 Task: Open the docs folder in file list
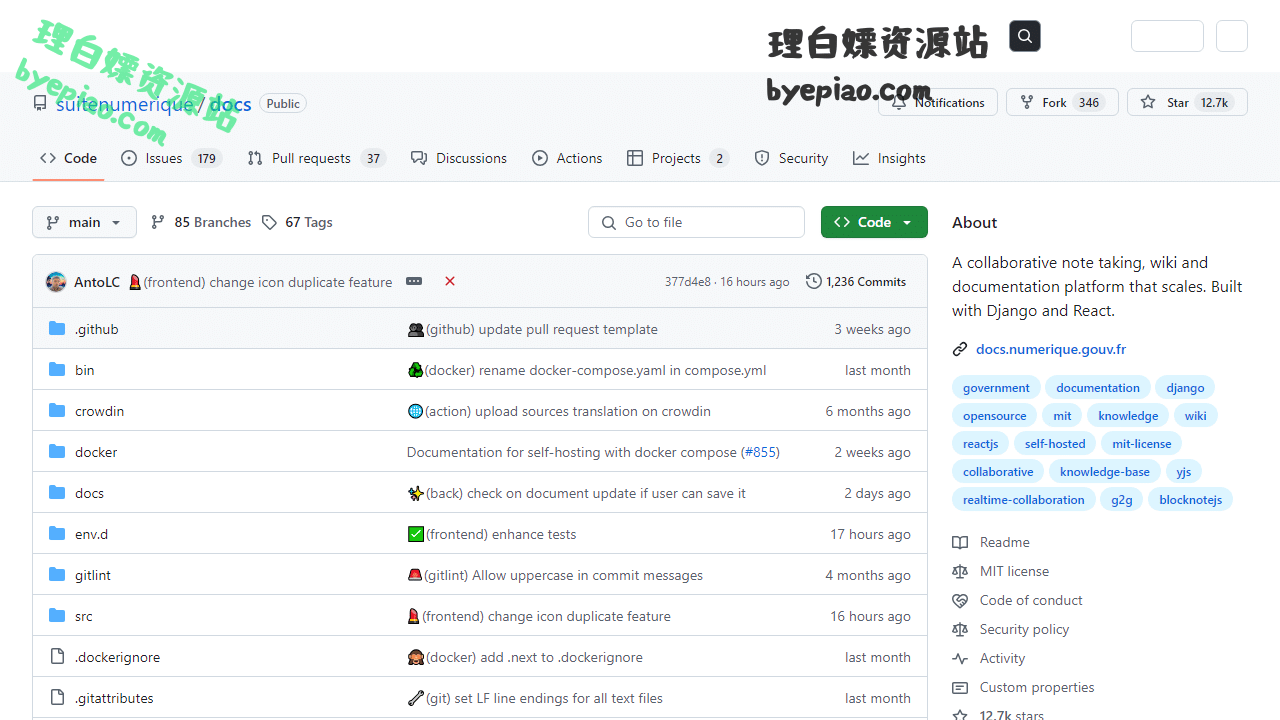pos(89,493)
